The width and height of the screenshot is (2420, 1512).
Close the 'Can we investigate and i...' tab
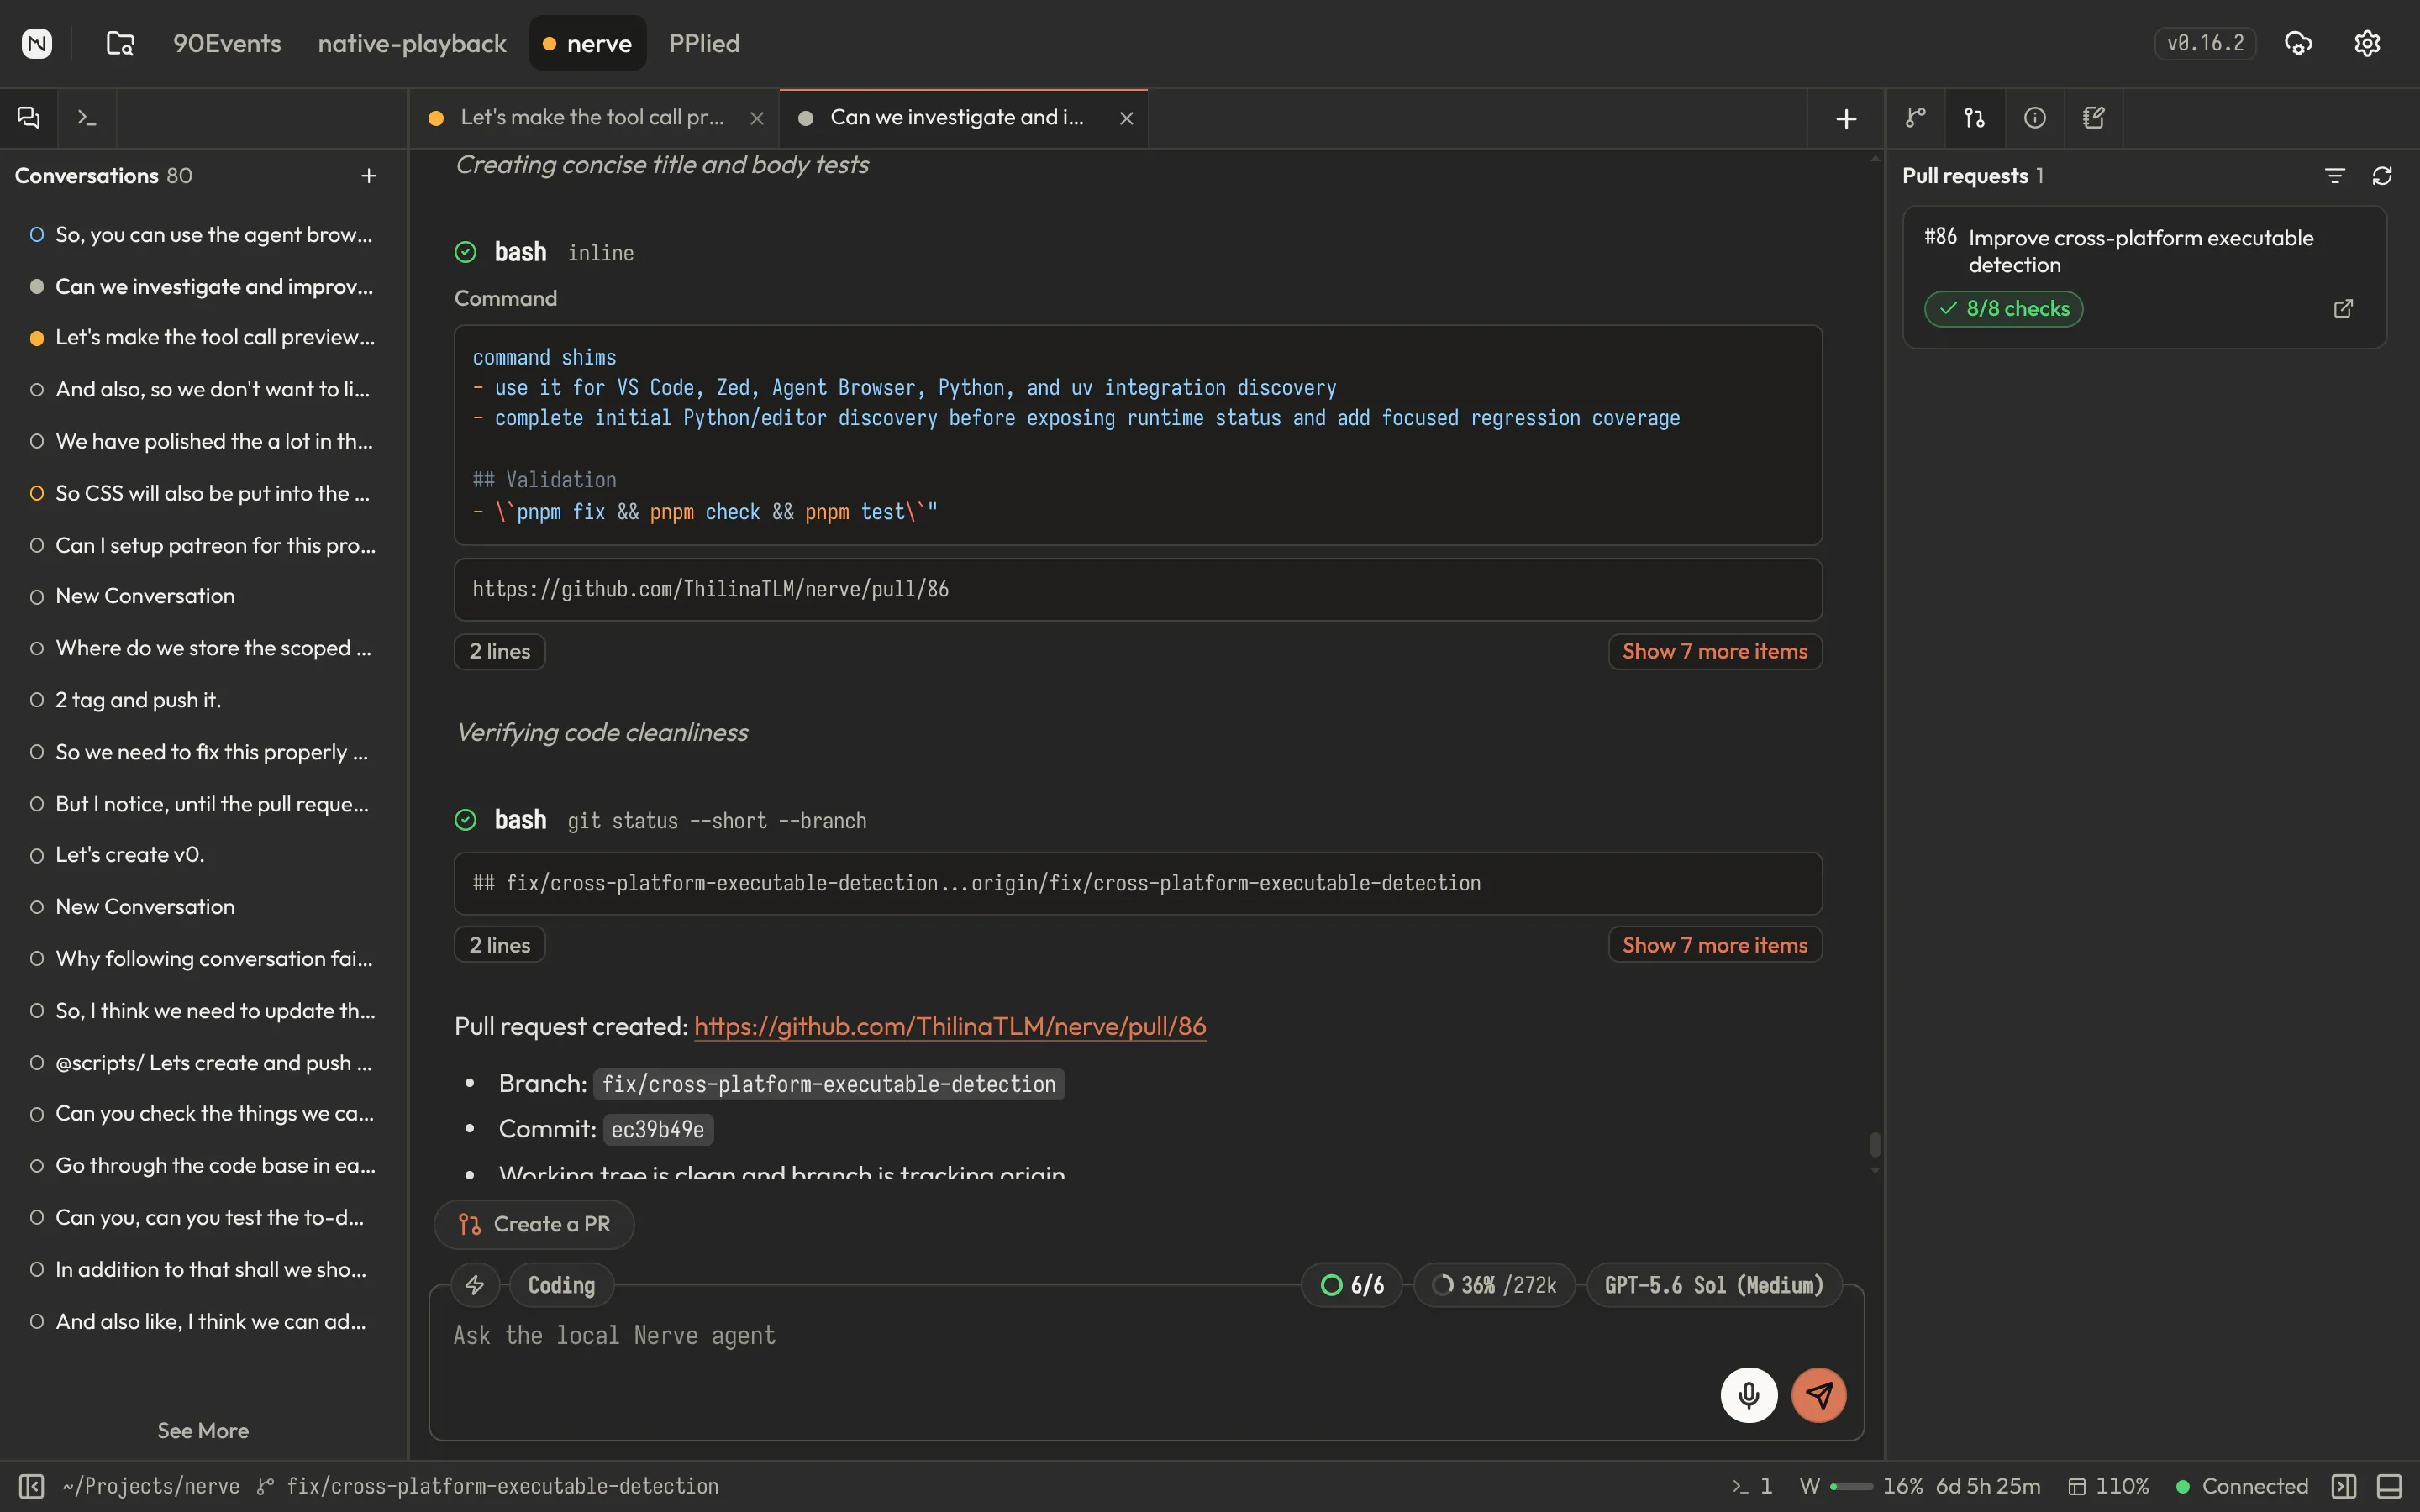(x=1127, y=119)
